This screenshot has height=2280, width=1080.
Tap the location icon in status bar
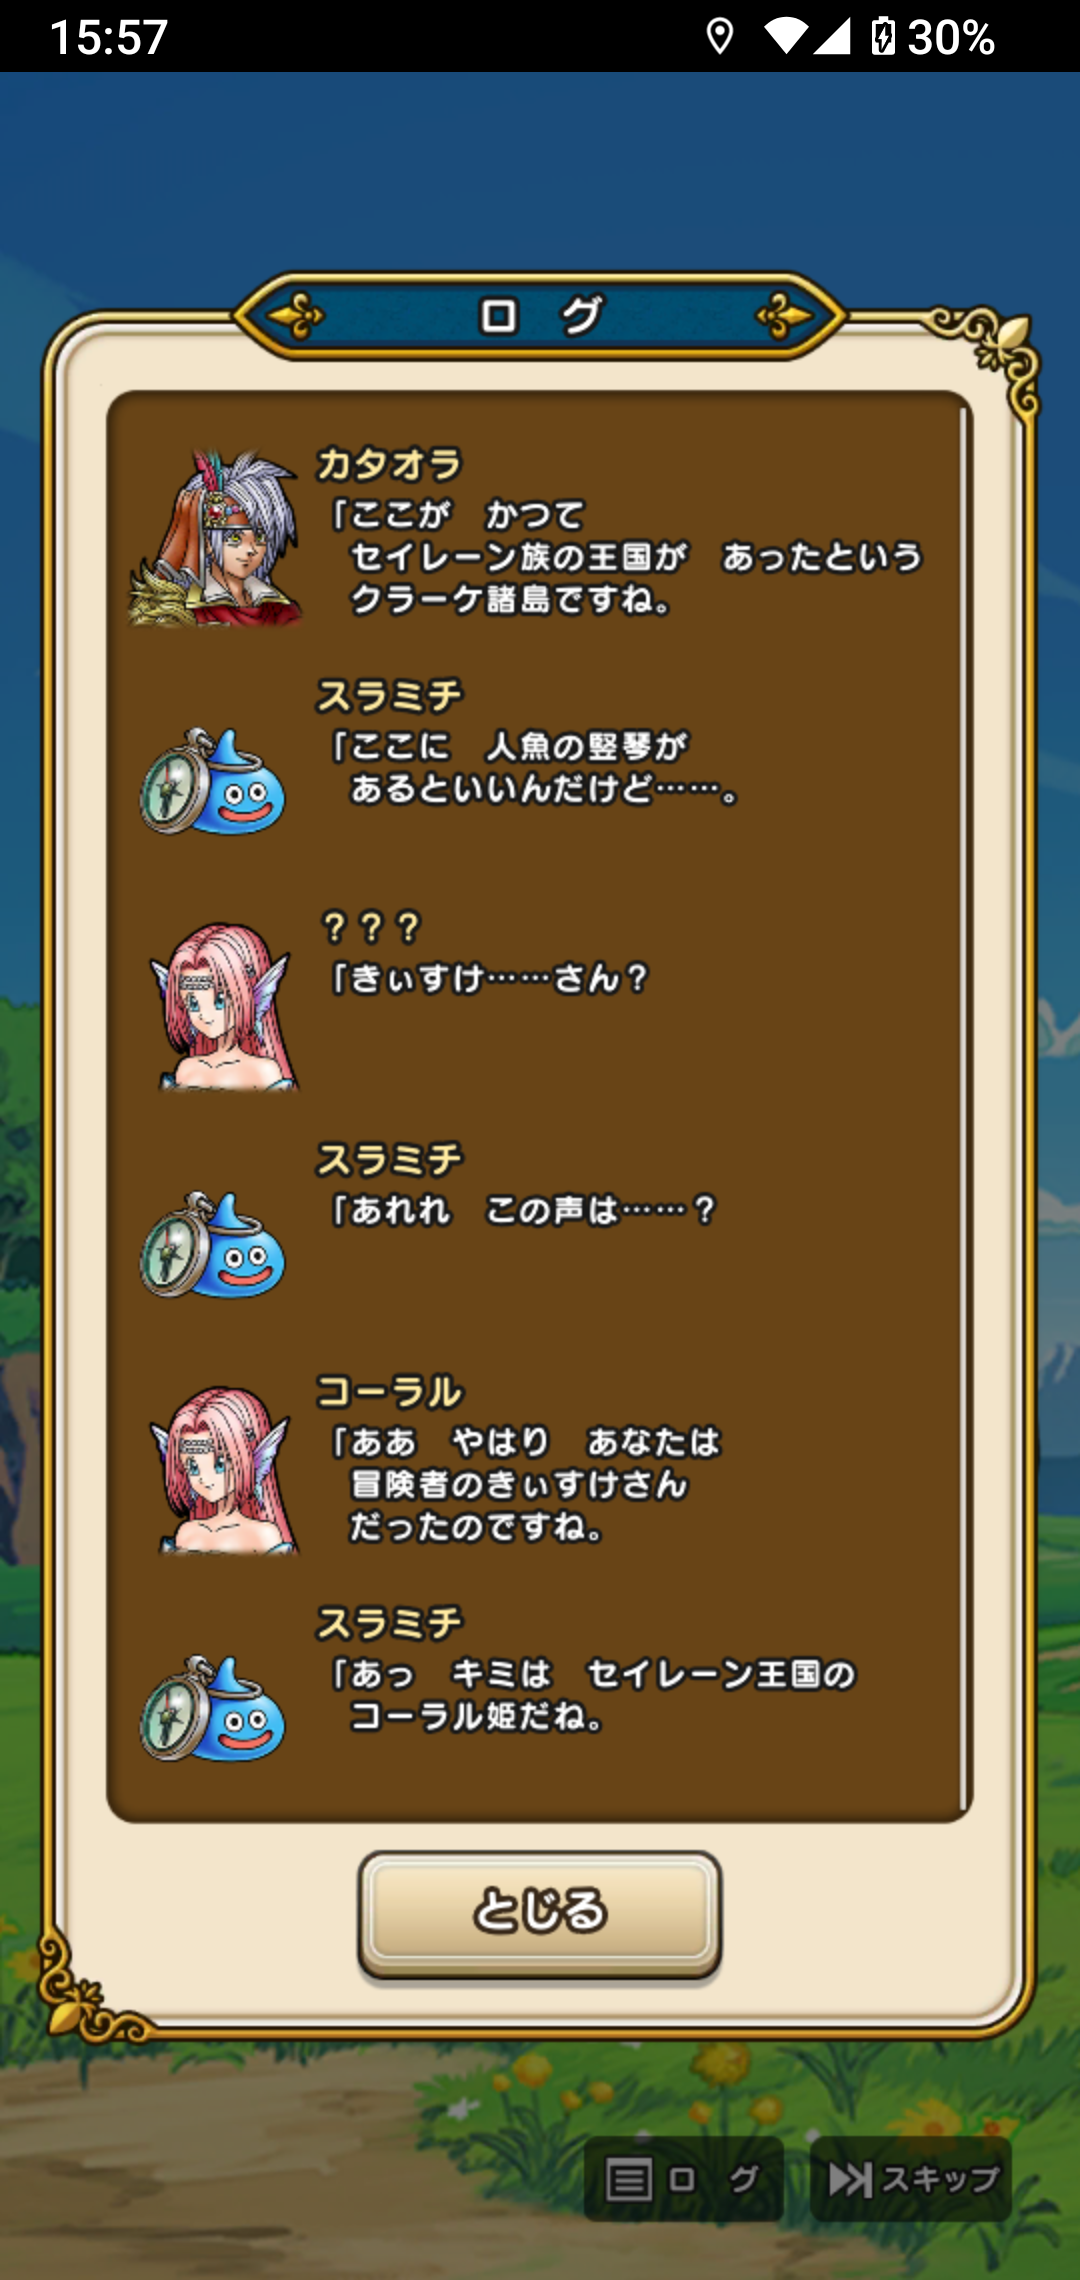[x=719, y=37]
